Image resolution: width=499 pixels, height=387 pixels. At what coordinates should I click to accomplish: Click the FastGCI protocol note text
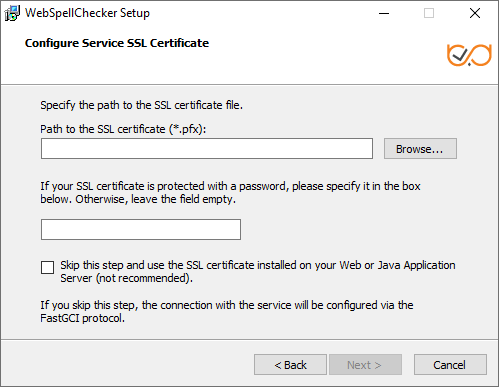click(227, 311)
